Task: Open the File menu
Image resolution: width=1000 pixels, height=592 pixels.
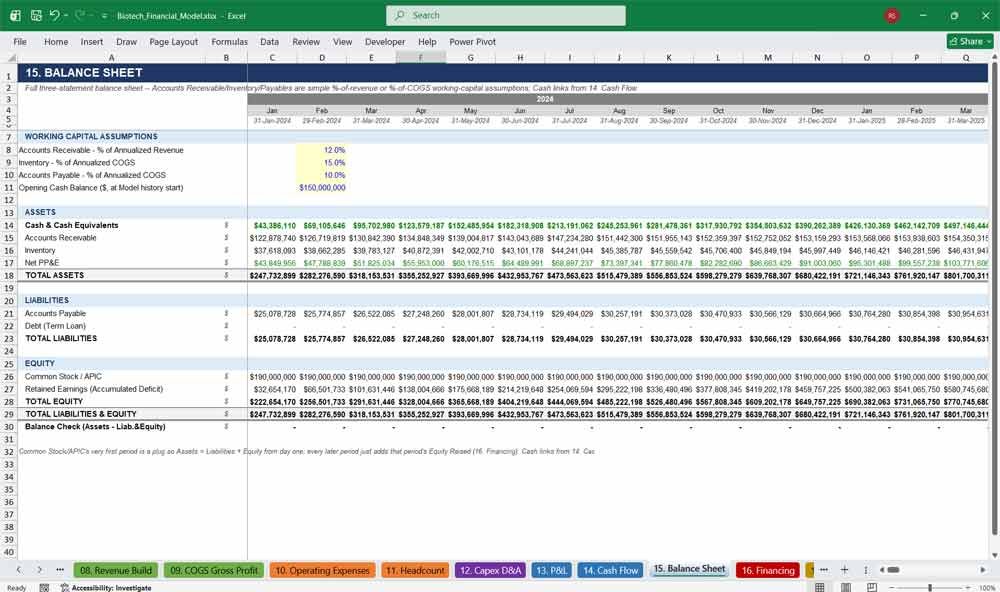Action: [x=20, y=41]
